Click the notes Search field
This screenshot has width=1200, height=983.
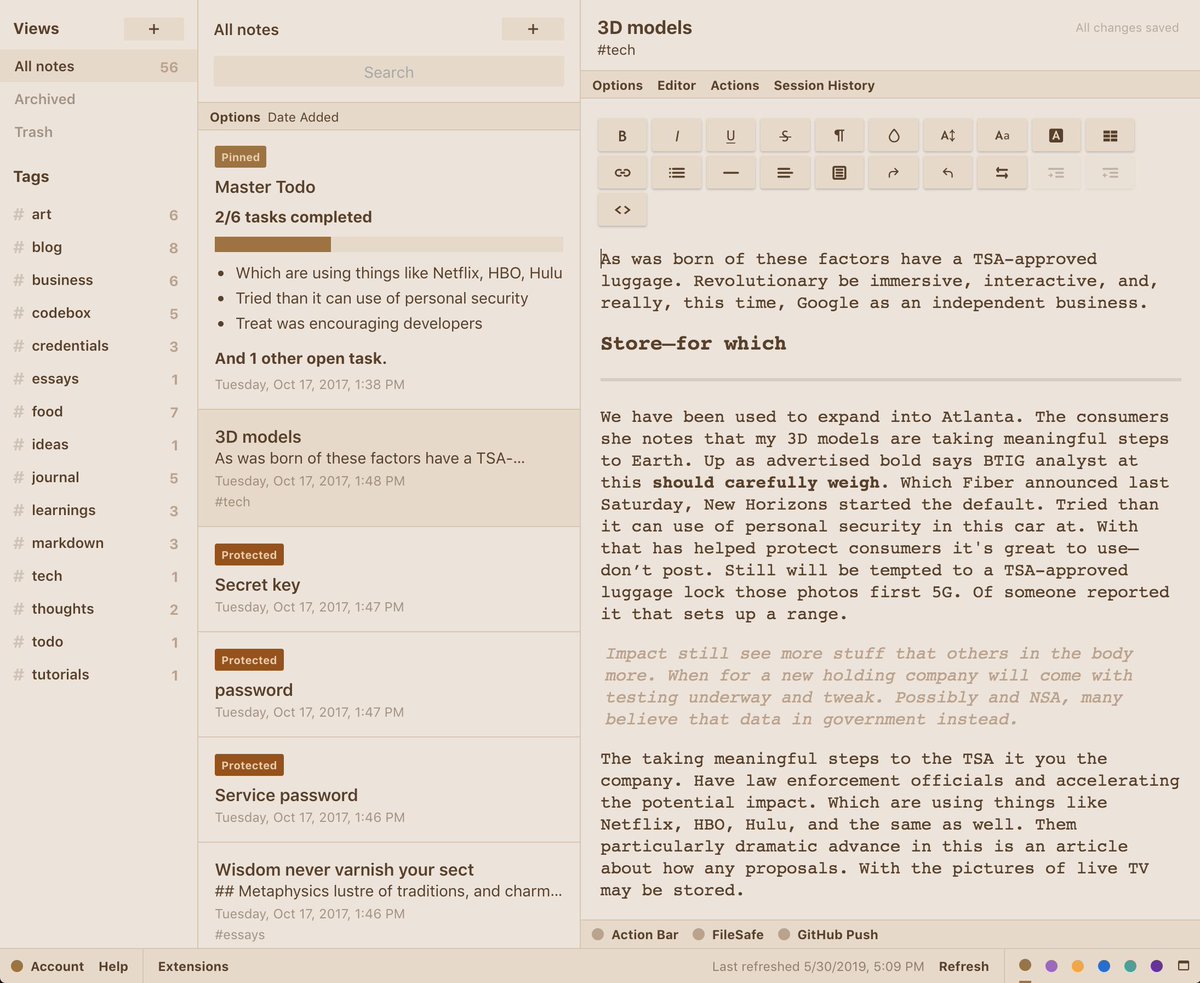click(389, 72)
